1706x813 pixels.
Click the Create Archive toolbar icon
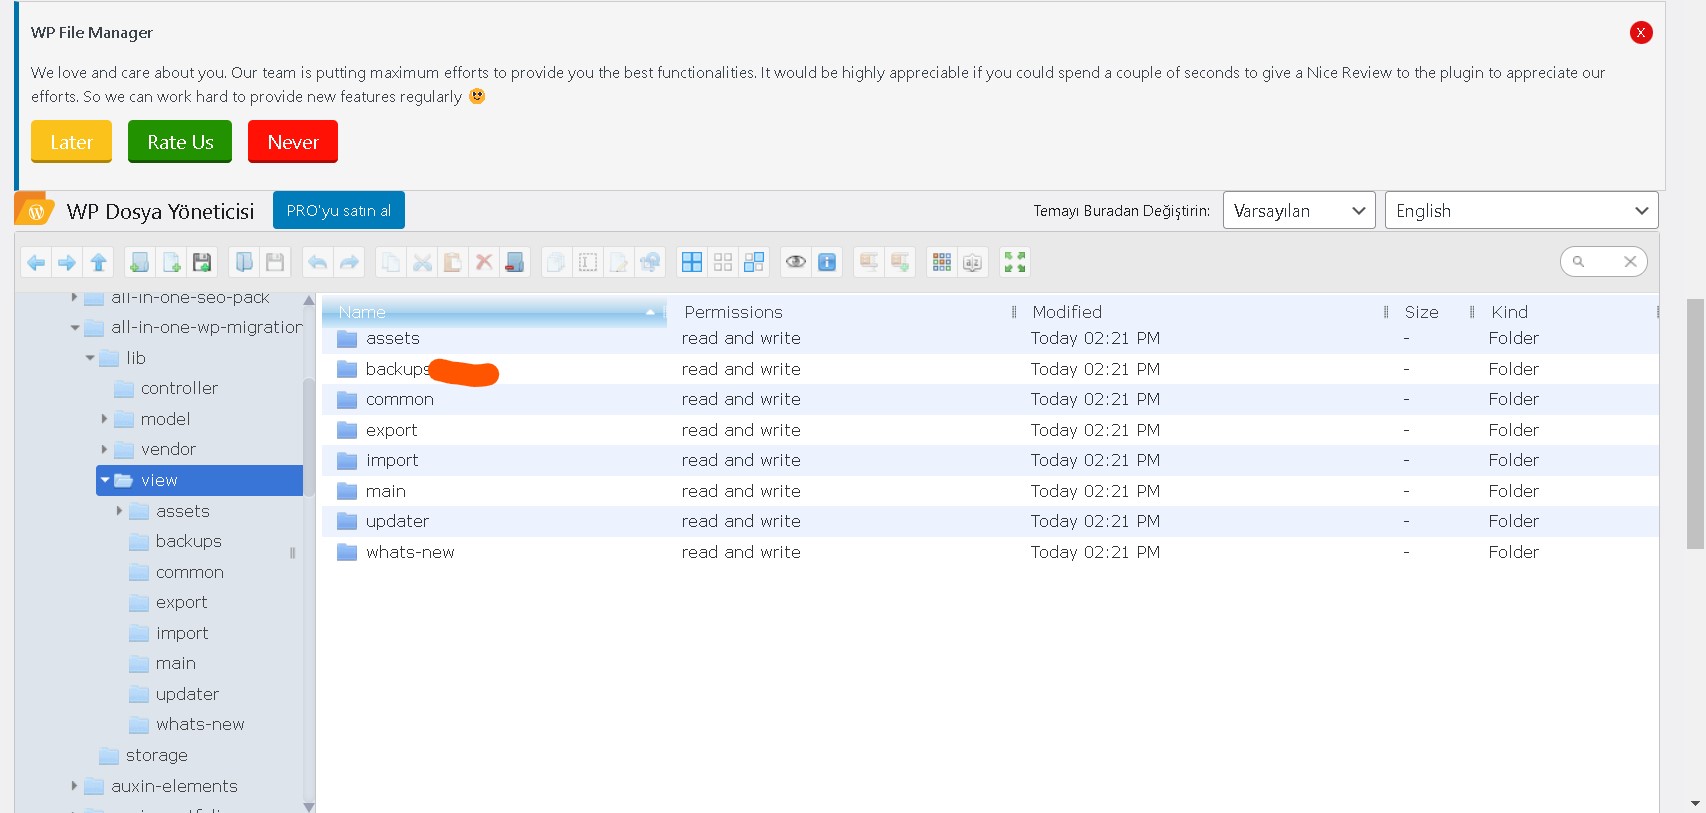tap(900, 263)
